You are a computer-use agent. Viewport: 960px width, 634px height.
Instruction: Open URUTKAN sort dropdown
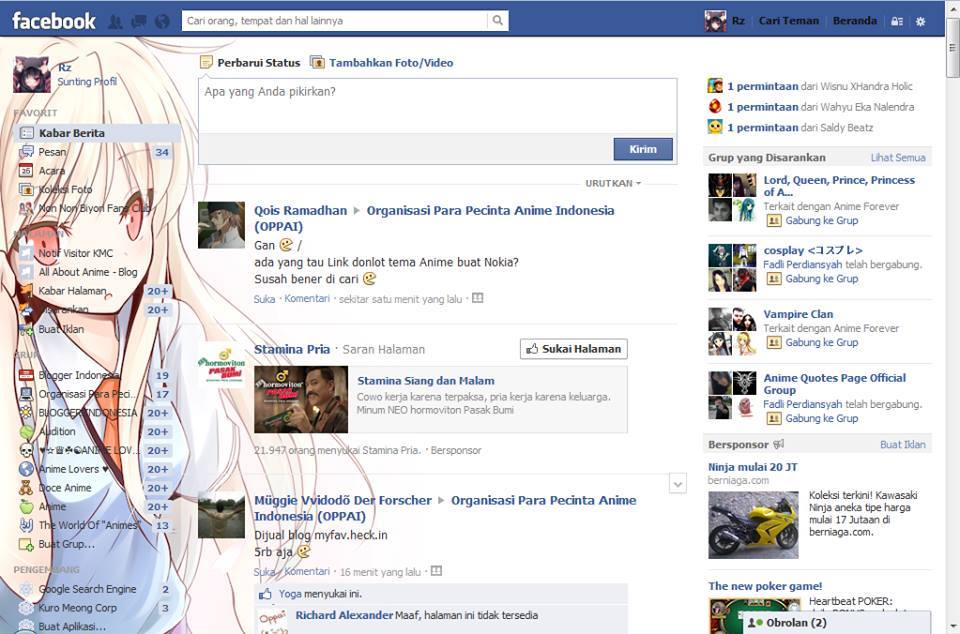pyautogui.click(x=613, y=183)
